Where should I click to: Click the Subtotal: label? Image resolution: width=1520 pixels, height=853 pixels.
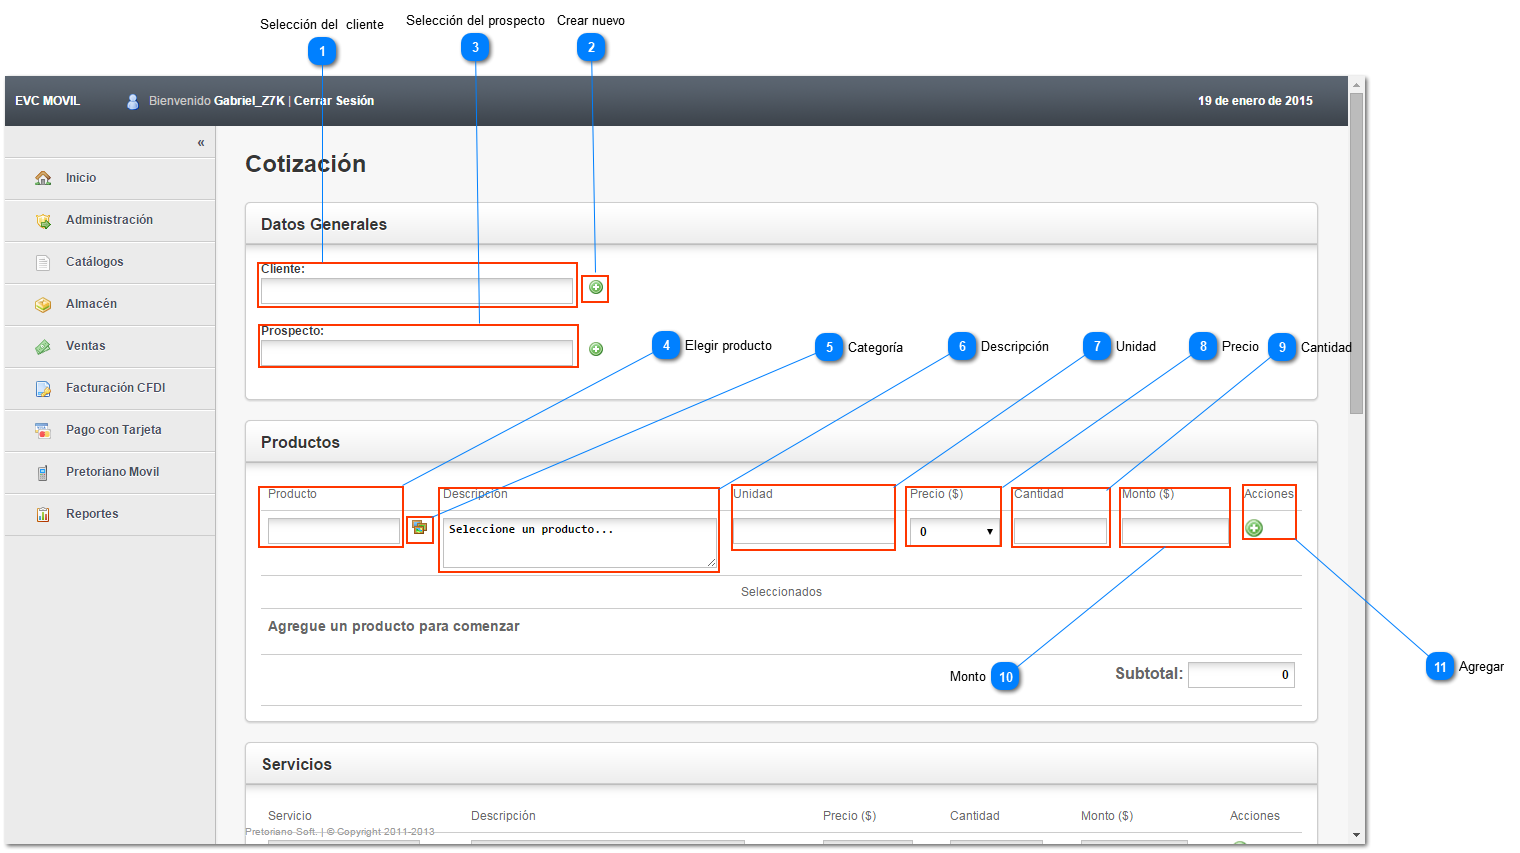(1149, 674)
